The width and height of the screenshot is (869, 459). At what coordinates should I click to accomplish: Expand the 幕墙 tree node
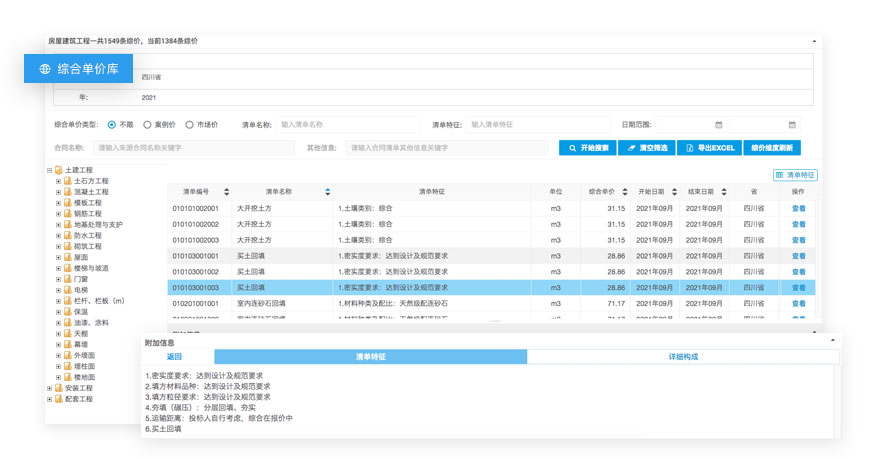[x=58, y=344]
